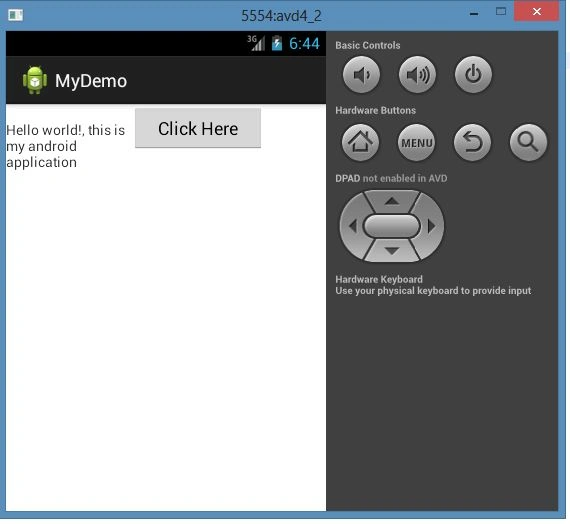Tap the emulator power button
The width and height of the screenshot is (570, 524).
point(473,75)
